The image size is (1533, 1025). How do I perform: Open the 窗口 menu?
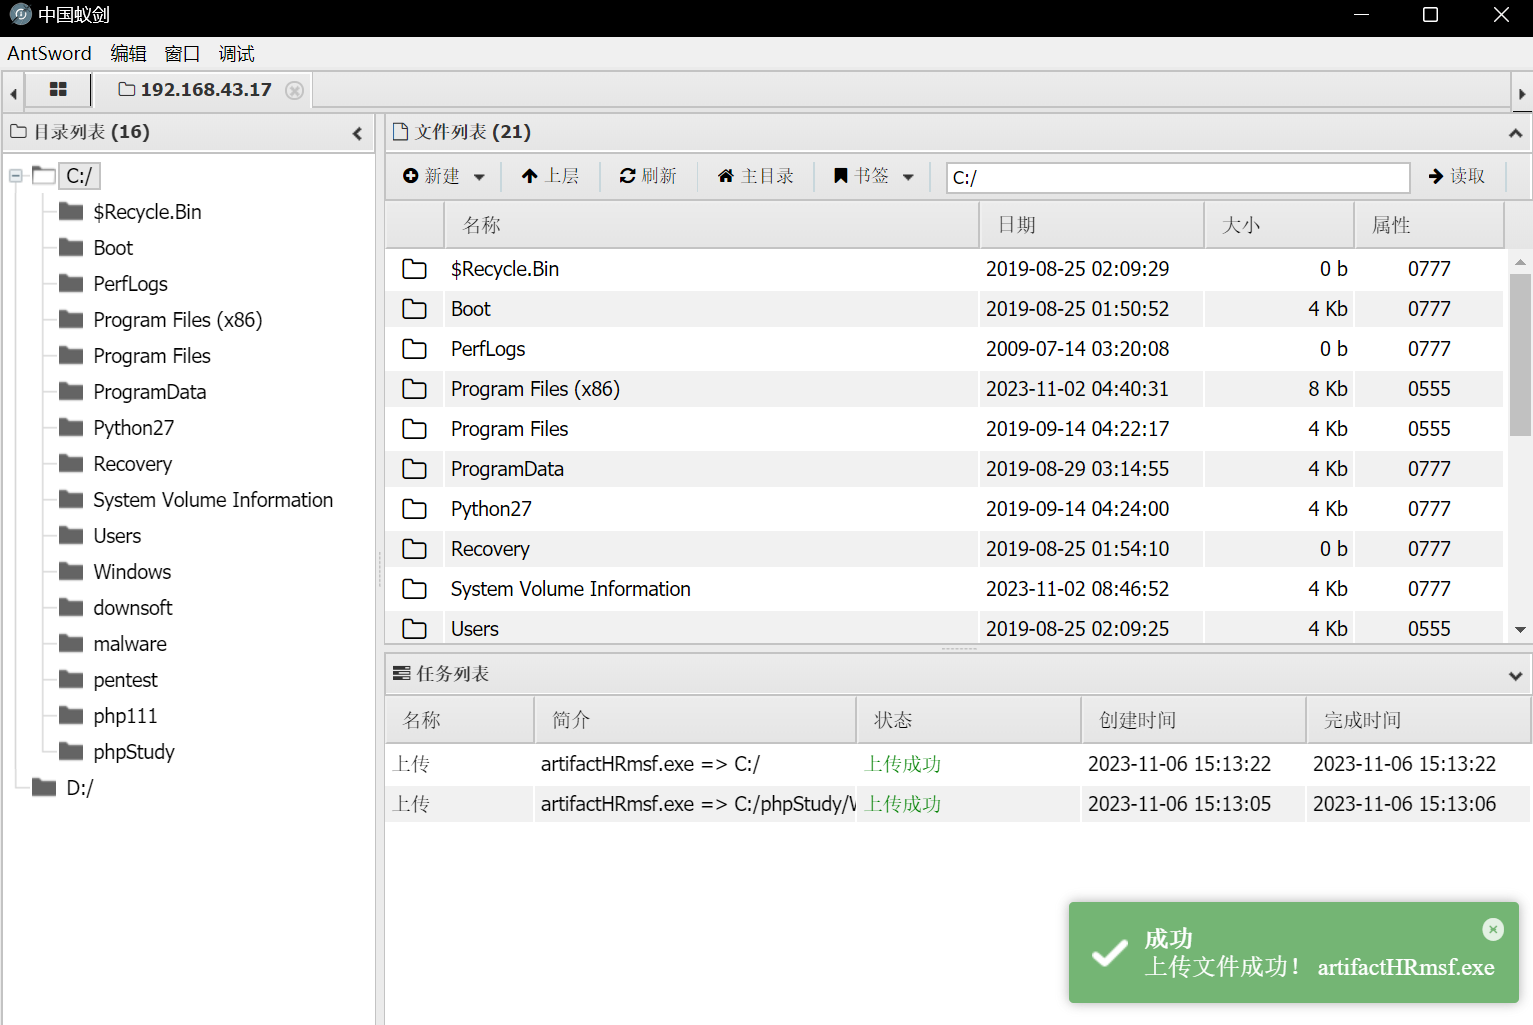[x=182, y=54]
